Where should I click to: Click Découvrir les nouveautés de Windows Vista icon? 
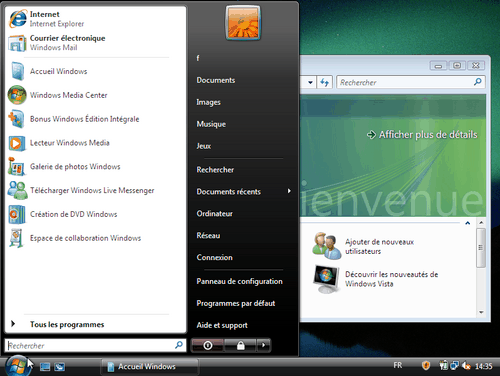pos(326,279)
